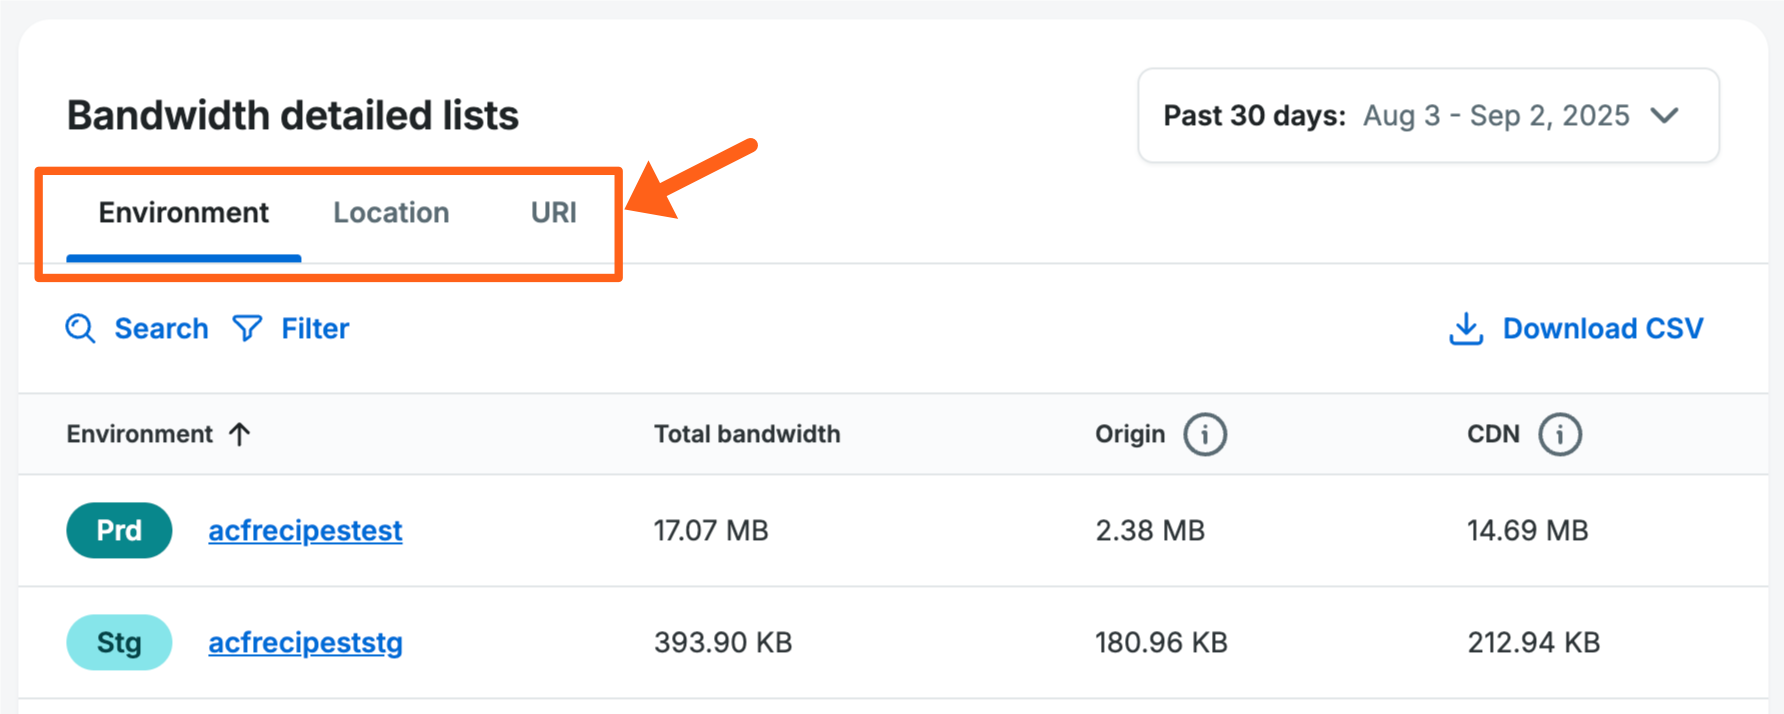Viewport: 1784px width, 714px height.
Task: Show the Origin column info tooltip icon
Action: point(1205,435)
